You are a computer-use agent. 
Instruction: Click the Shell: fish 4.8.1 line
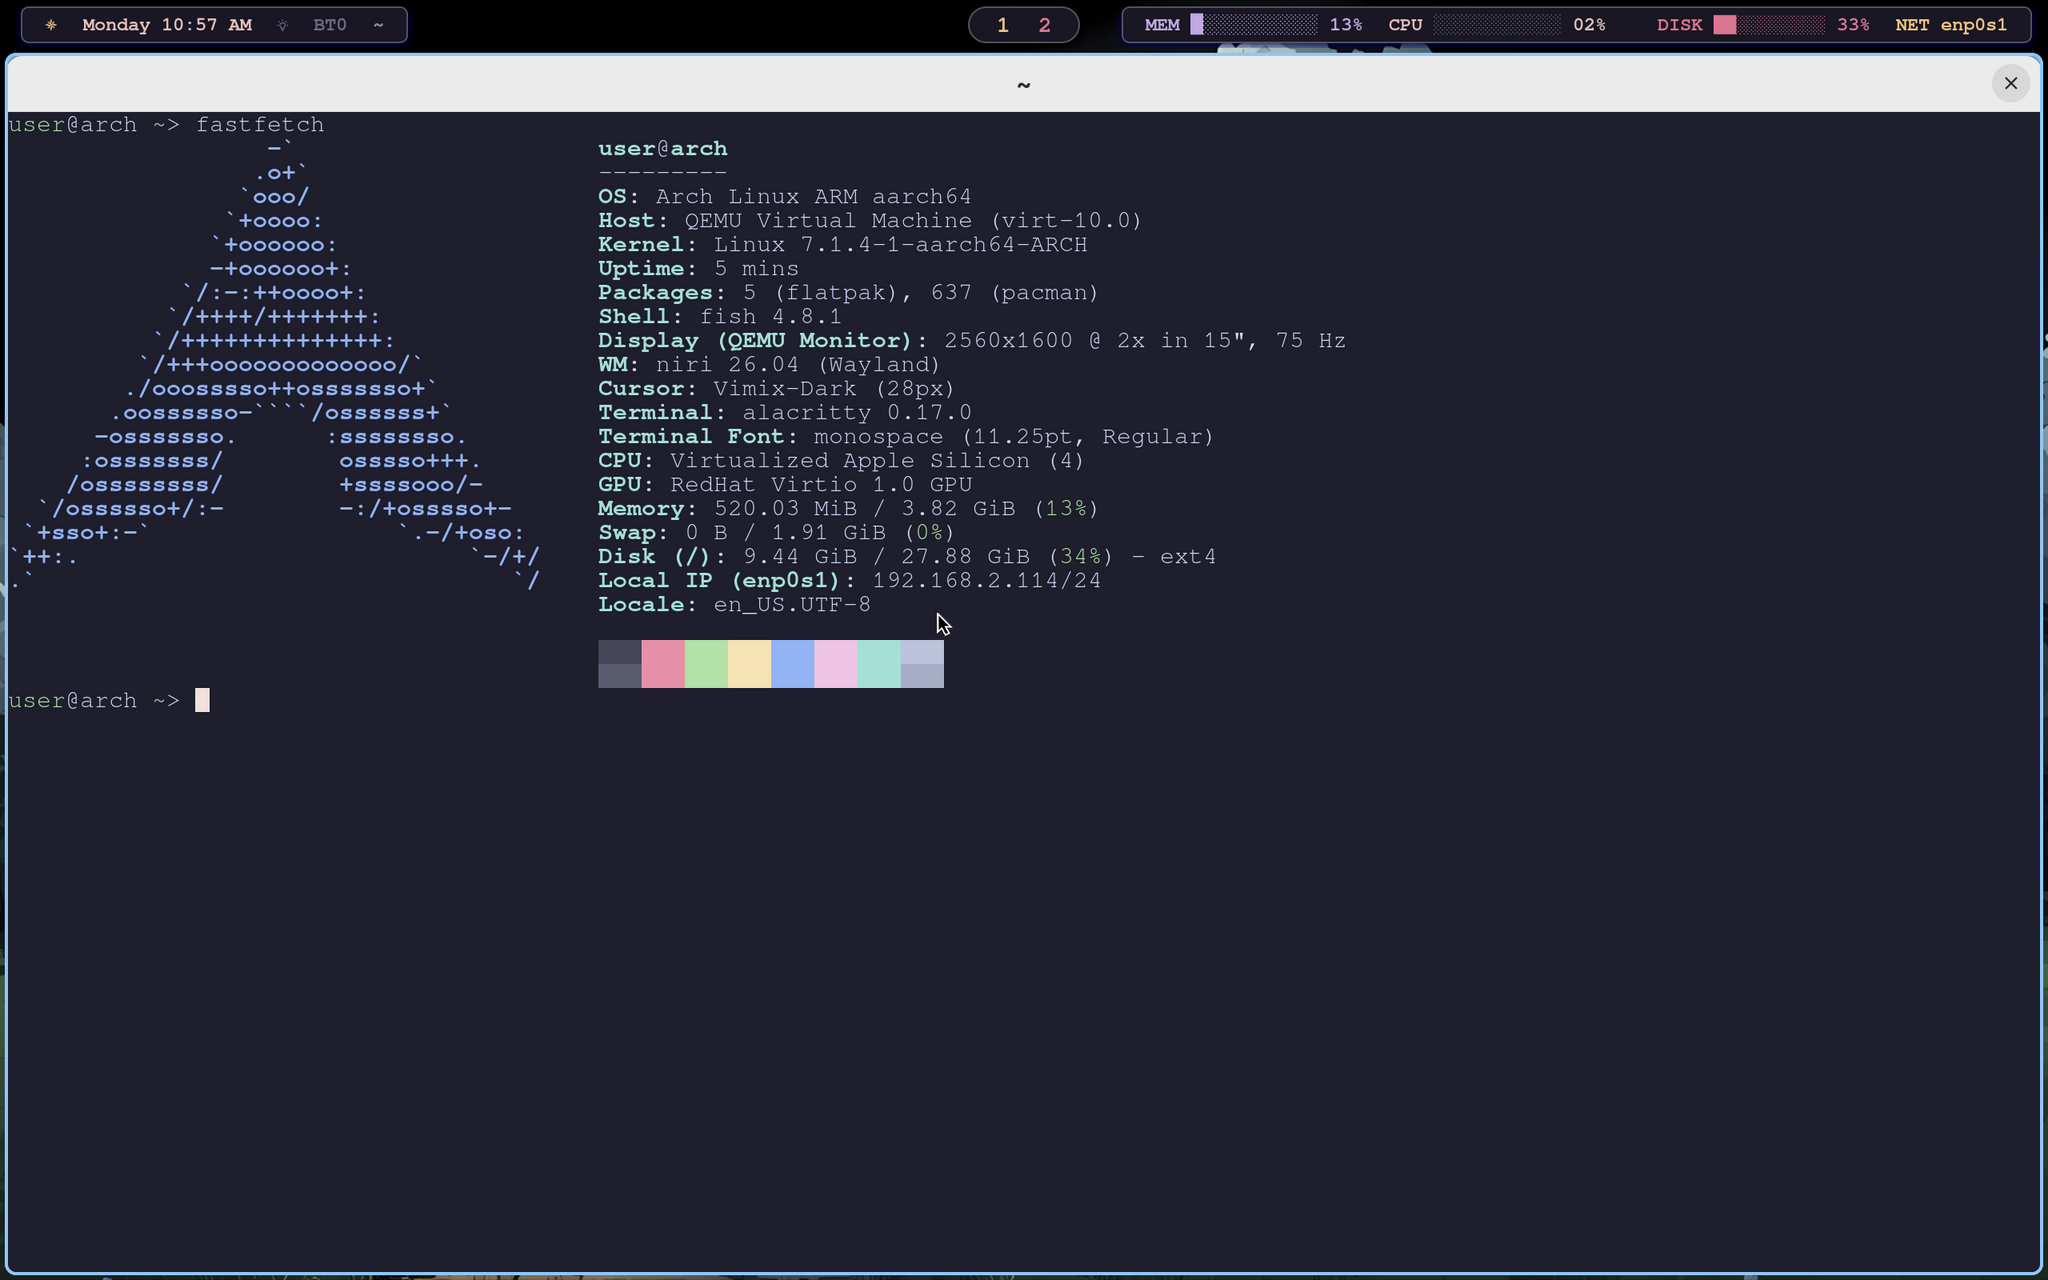click(x=720, y=317)
